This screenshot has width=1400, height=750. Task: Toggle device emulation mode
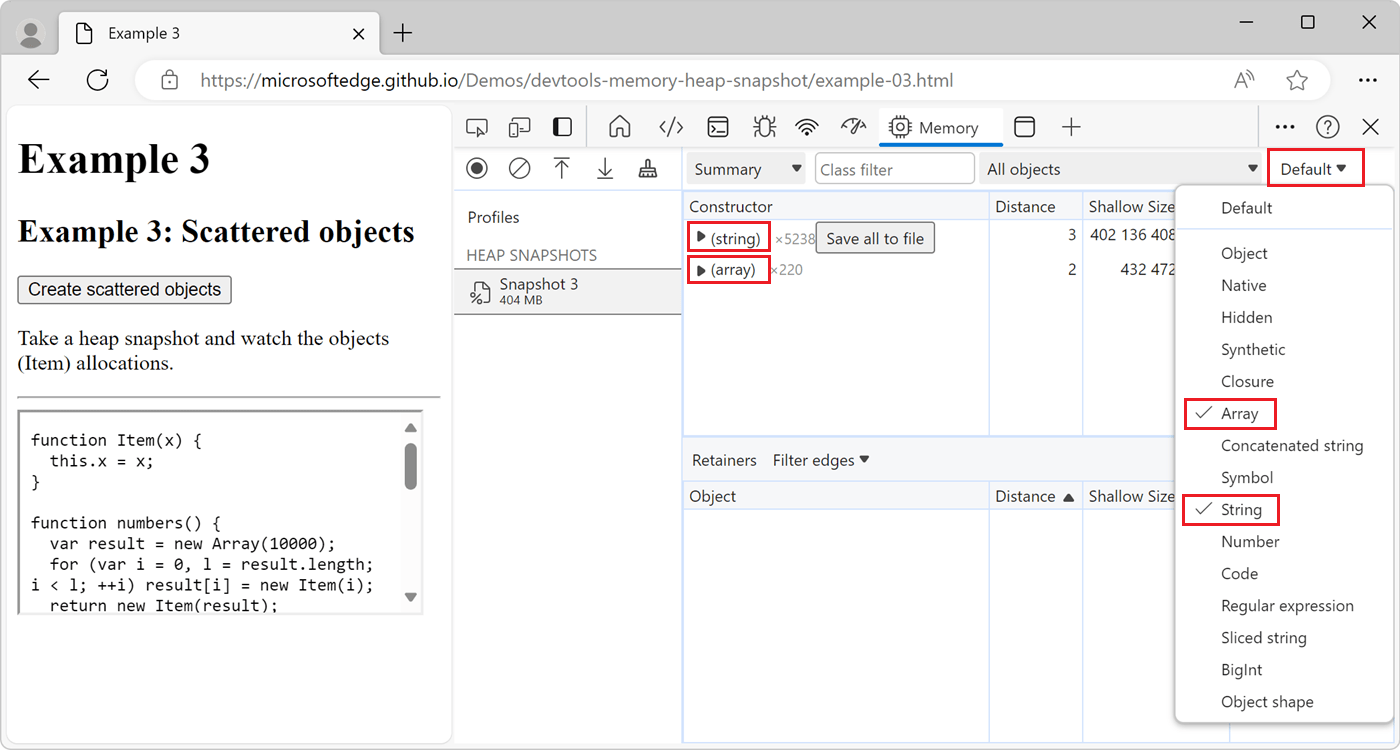point(519,127)
